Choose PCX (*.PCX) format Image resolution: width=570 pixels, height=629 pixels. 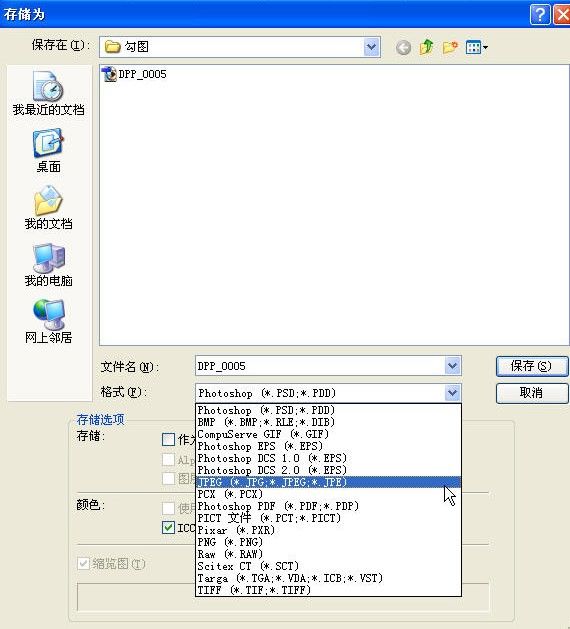pyautogui.click(x=328, y=494)
